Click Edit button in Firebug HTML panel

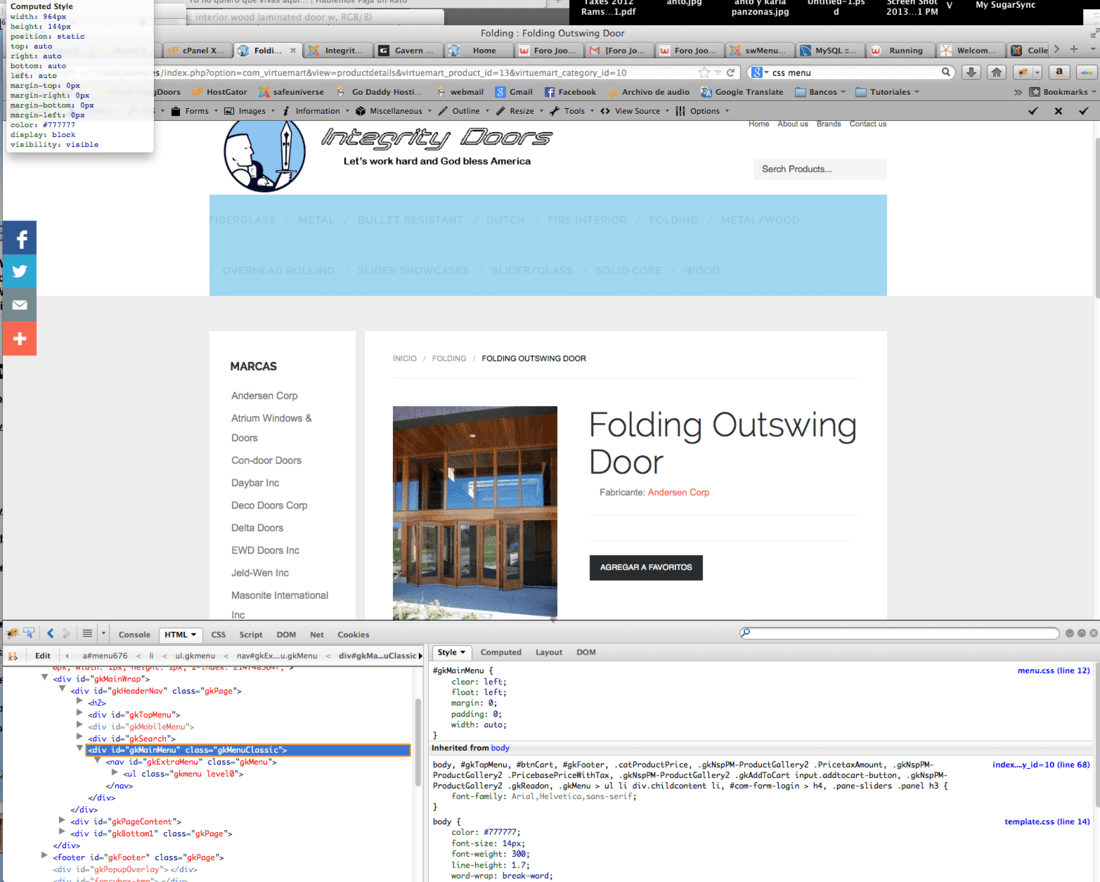click(x=43, y=656)
